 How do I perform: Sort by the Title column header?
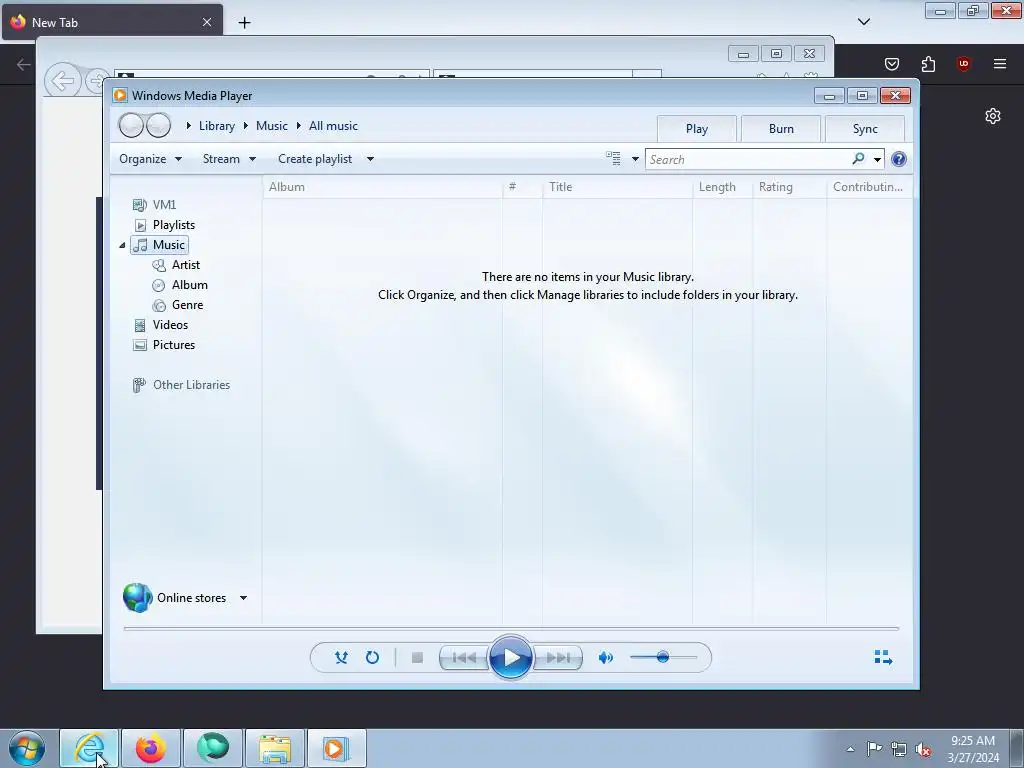pyautogui.click(x=617, y=187)
